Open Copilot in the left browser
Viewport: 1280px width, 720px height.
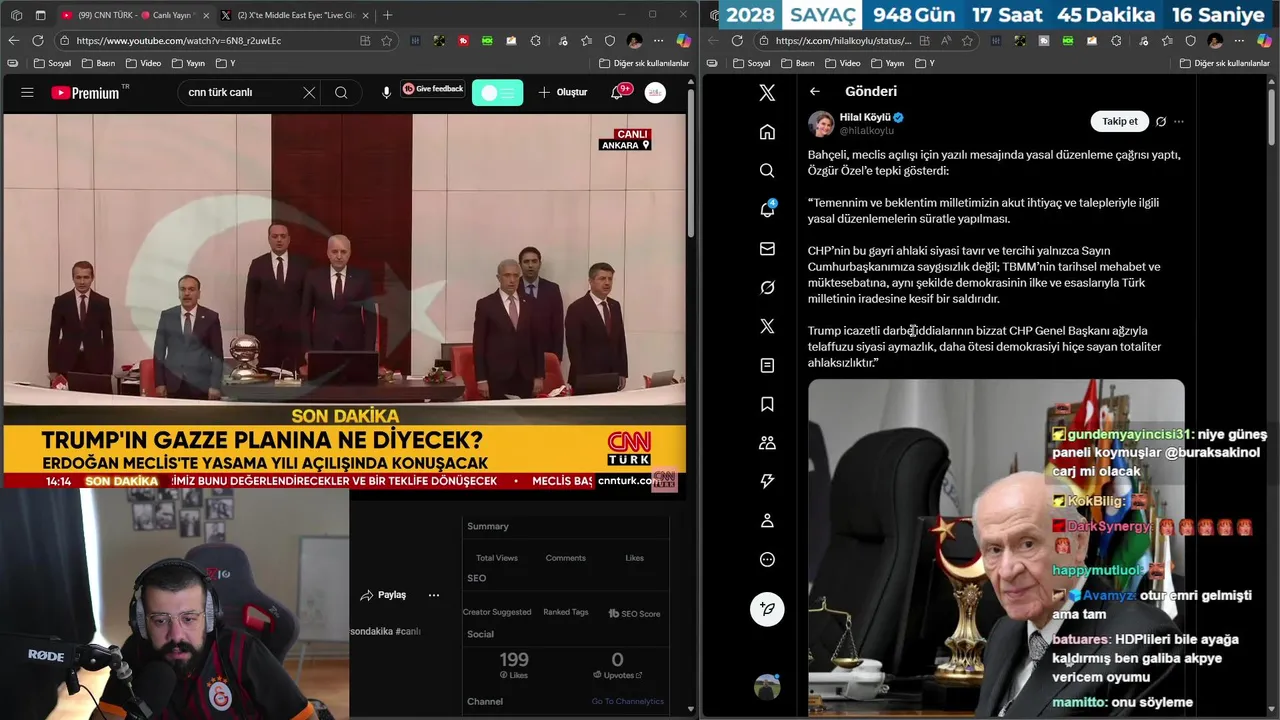tap(683, 40)
